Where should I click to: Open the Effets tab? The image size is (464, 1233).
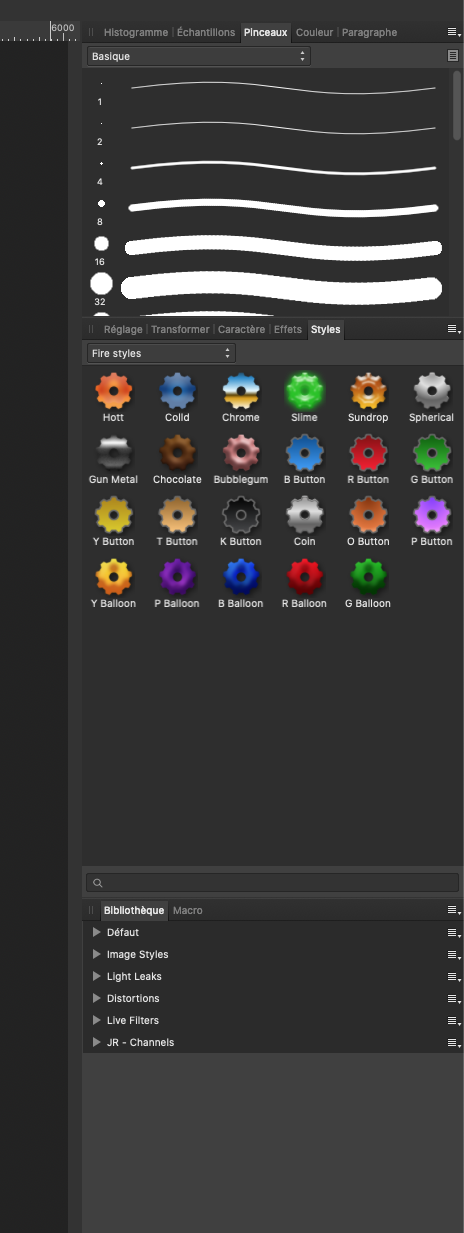click(288, 329)
